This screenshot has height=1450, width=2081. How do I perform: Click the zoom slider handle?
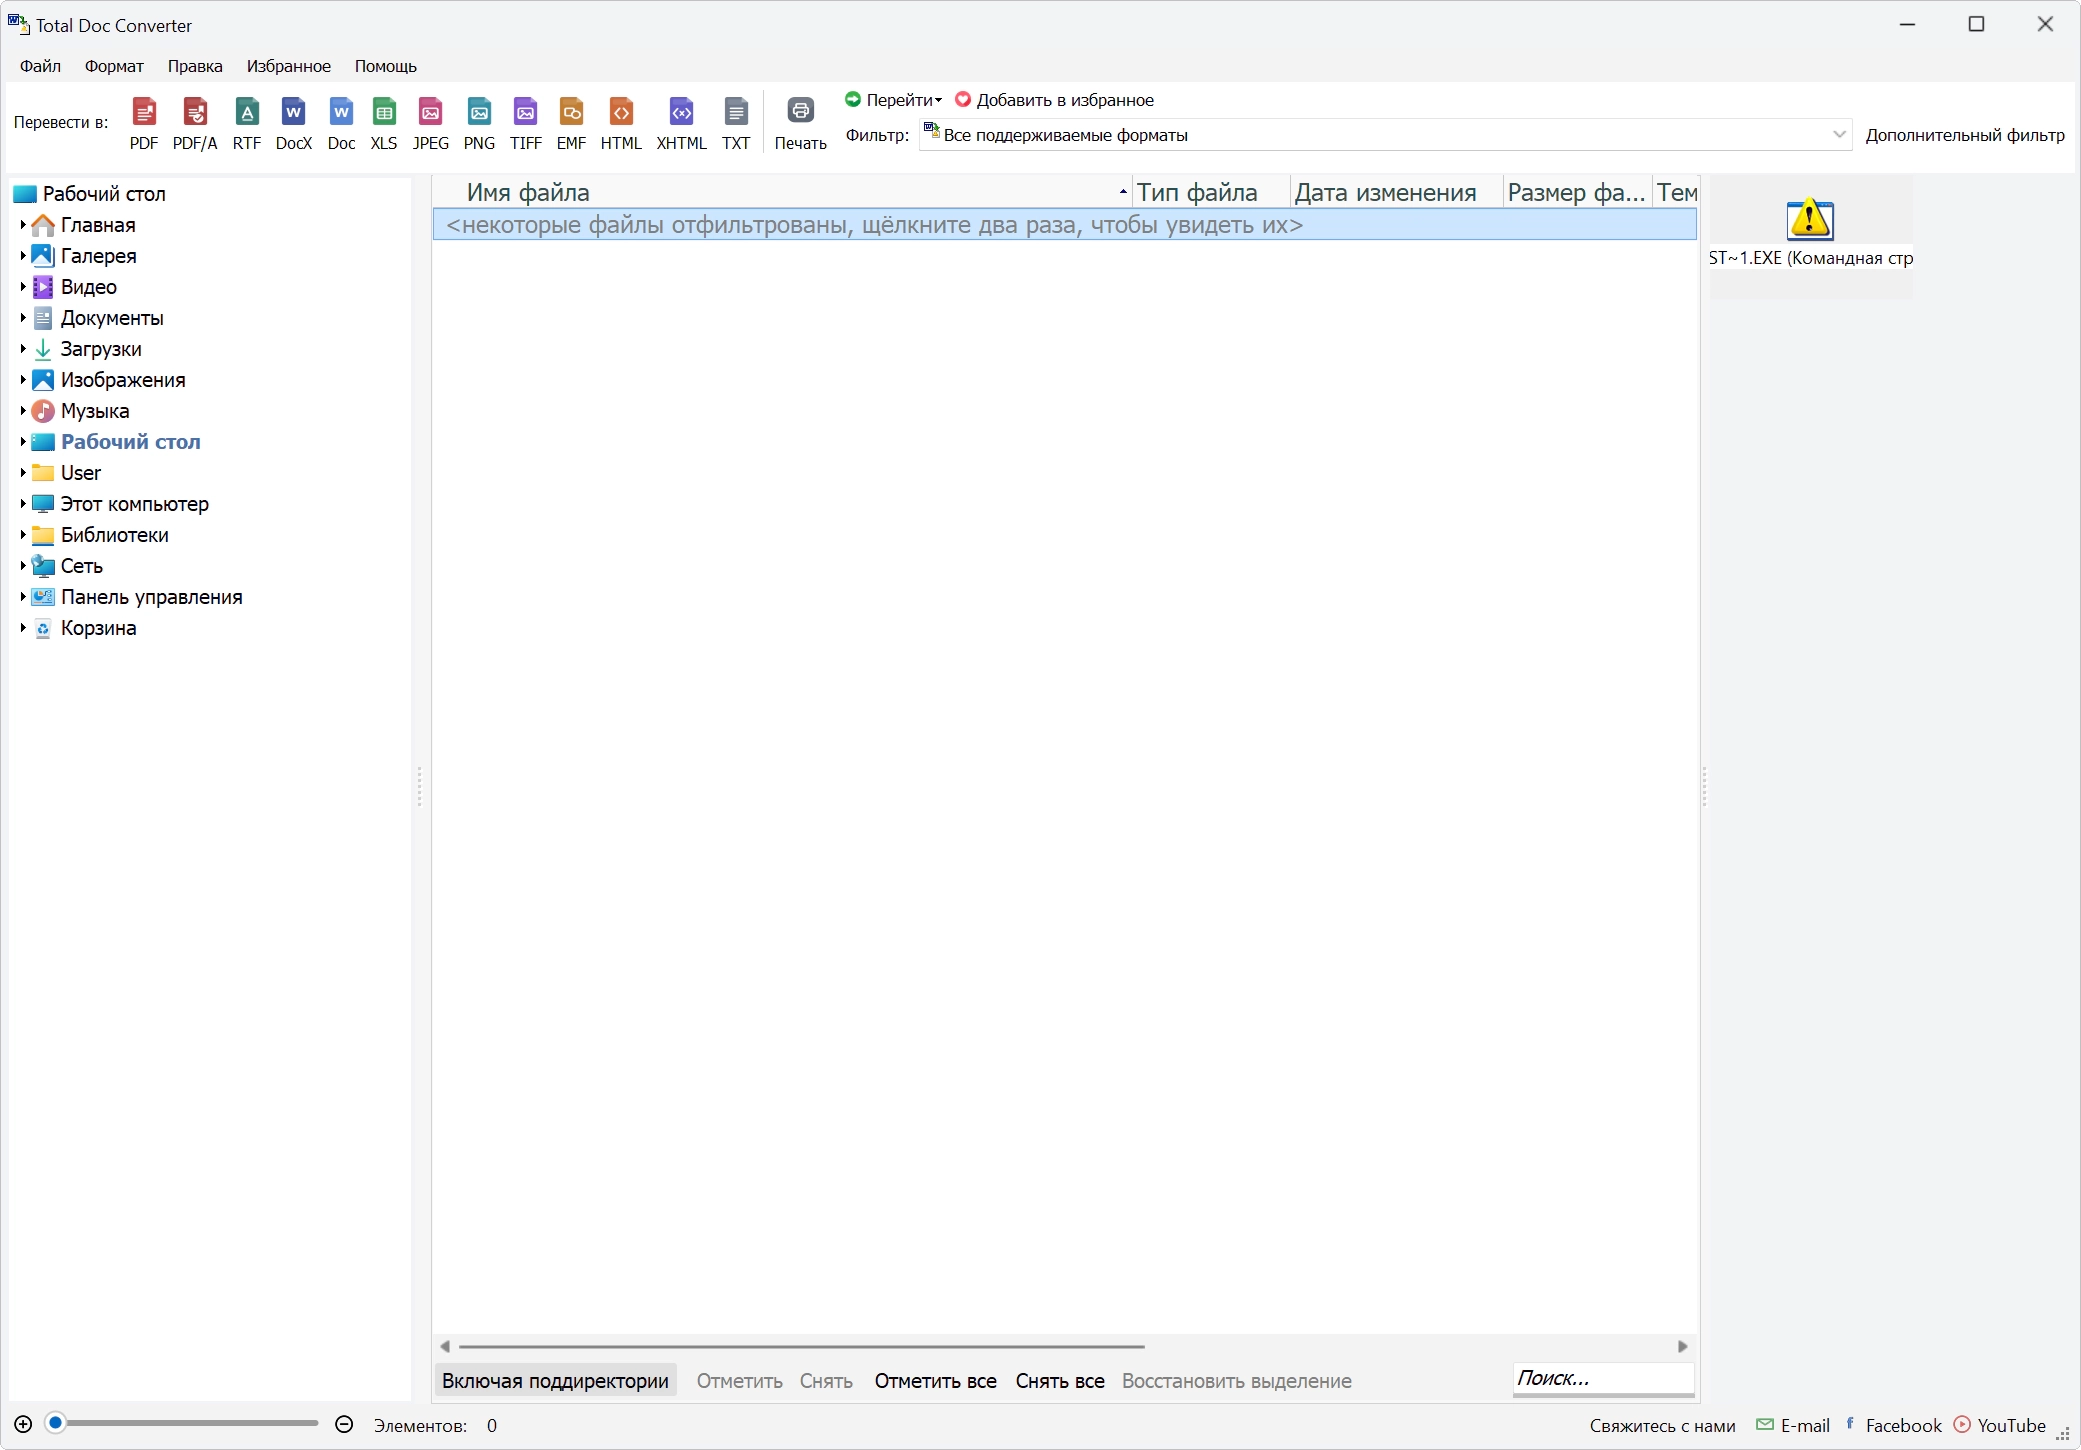coord(57,1423)
